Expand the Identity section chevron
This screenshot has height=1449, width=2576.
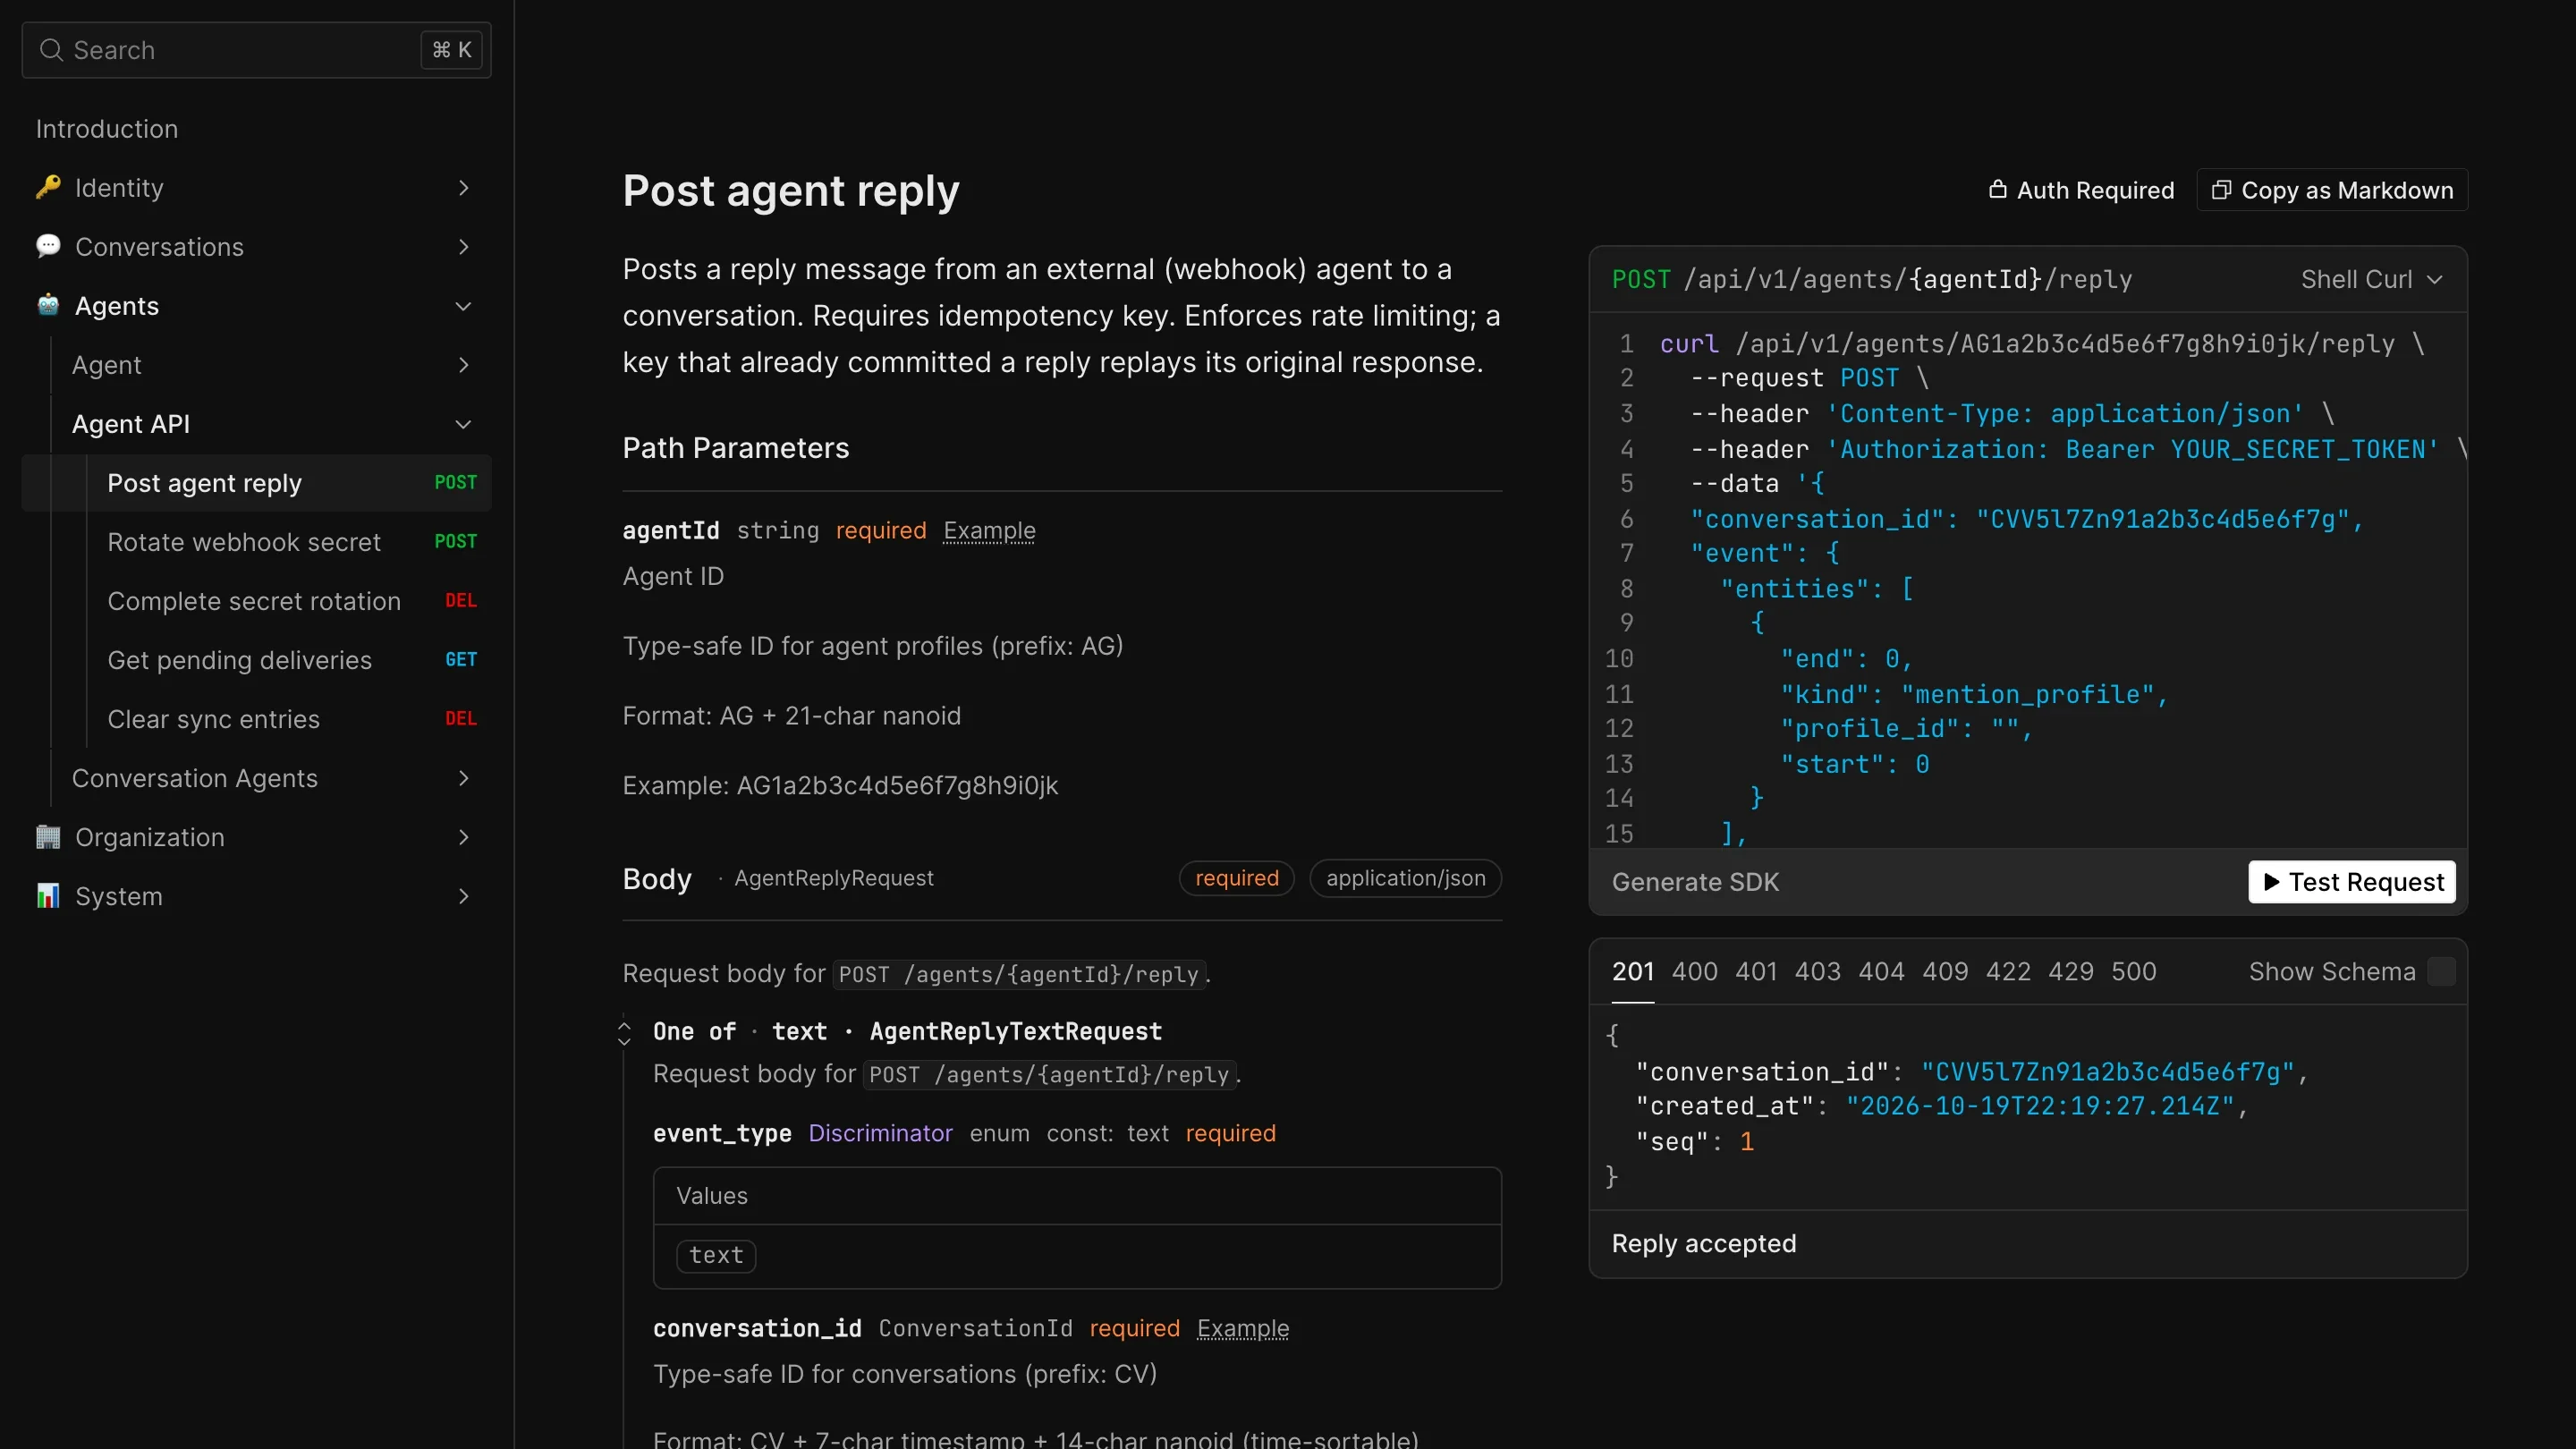463,188
